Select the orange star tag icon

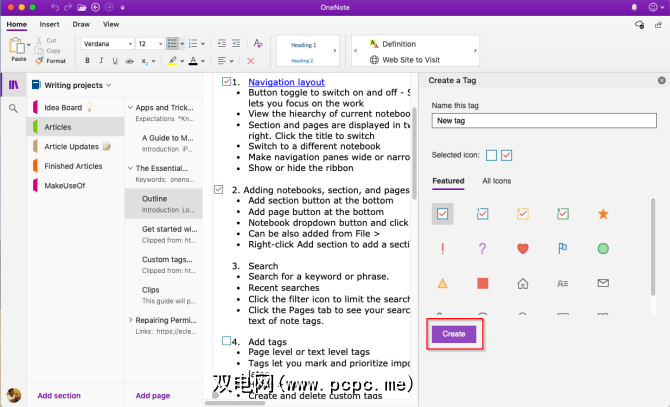(x=603, y=214)
